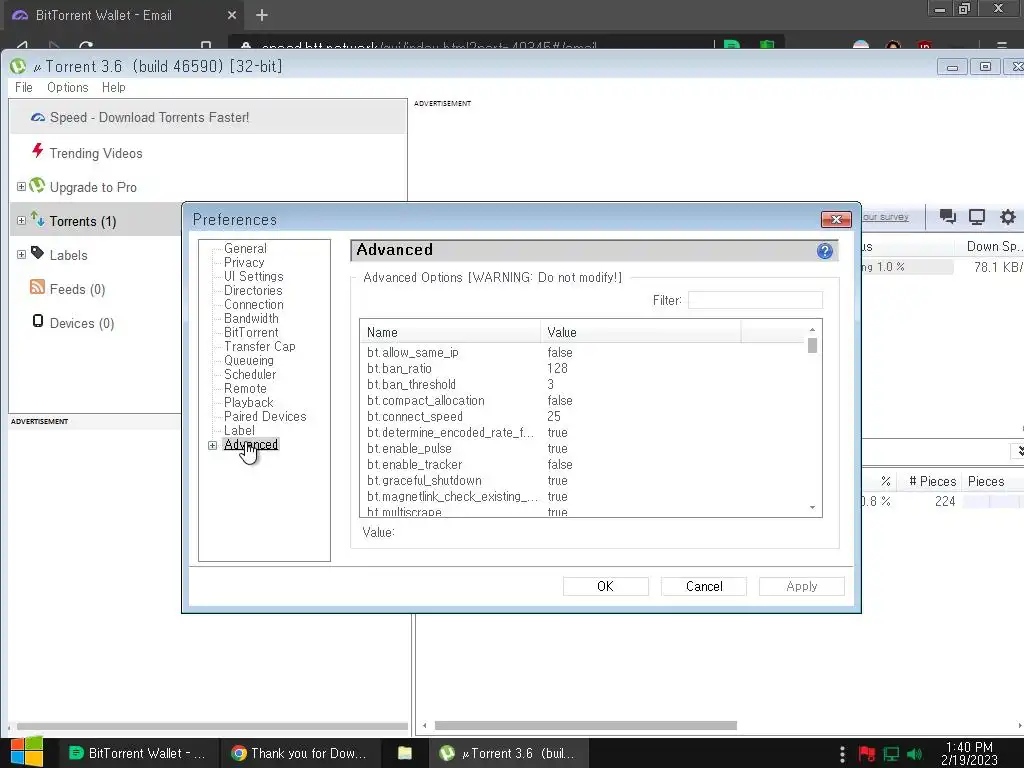
Task: Click the Upgrade to Pro uTorrent icon
Action: [x=37, y=186]
